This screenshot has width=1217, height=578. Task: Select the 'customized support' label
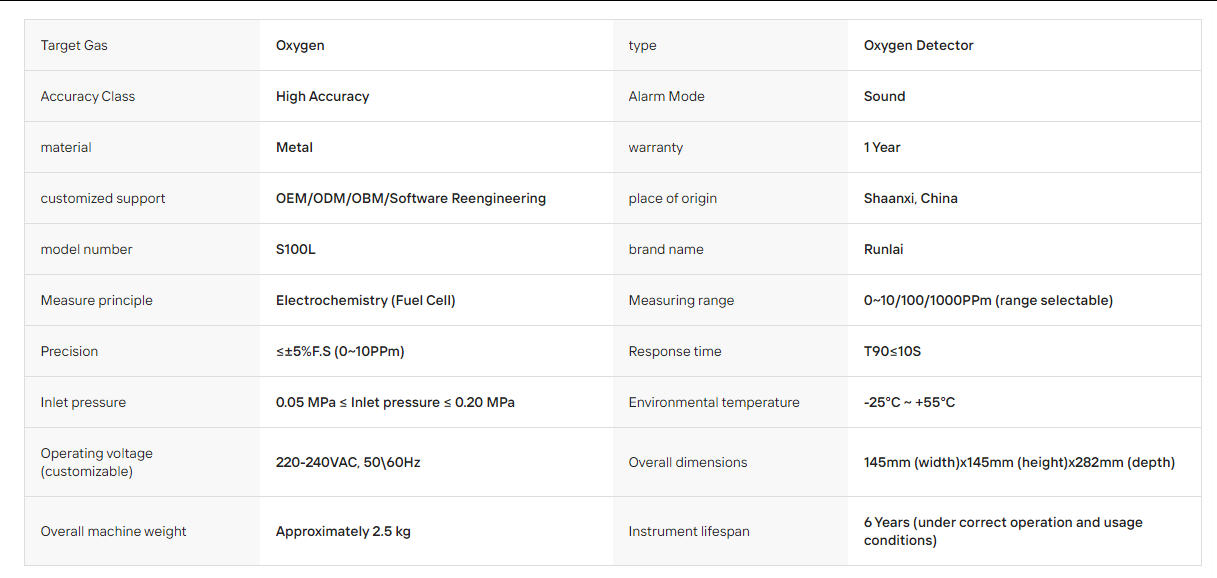[x=103, y=198]
